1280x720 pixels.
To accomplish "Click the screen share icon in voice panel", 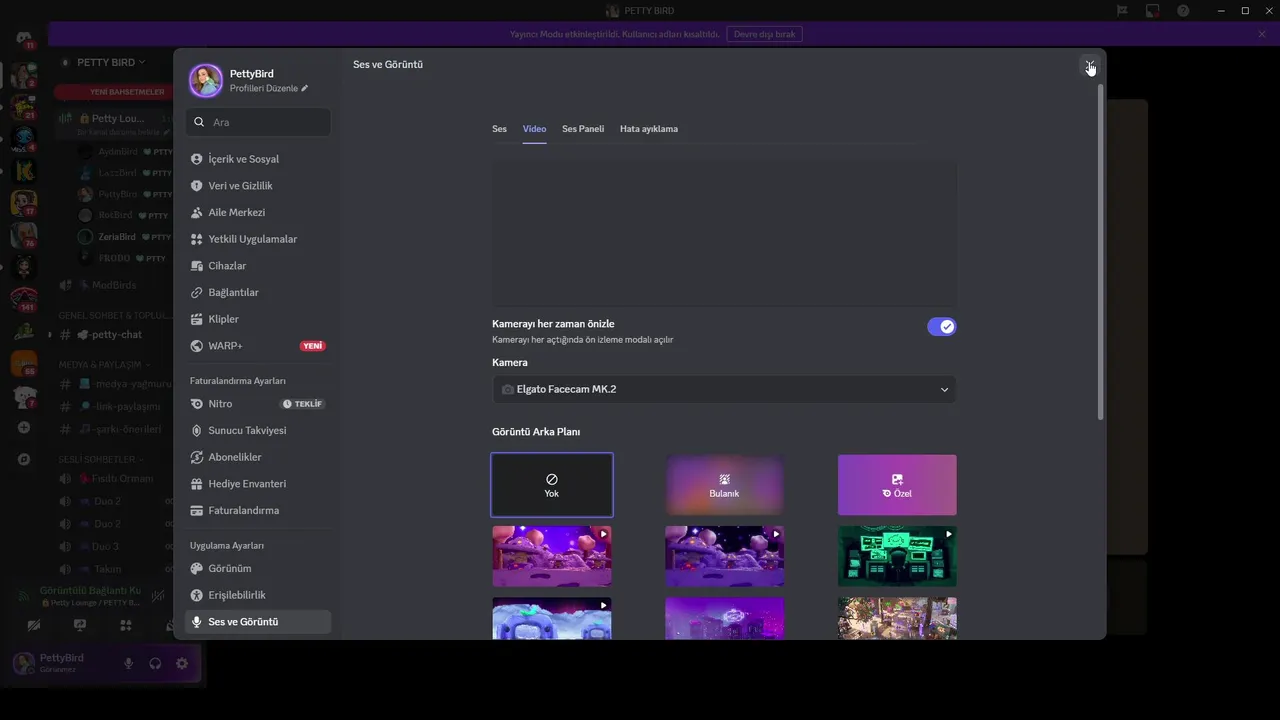I will (x=80, y=625).
